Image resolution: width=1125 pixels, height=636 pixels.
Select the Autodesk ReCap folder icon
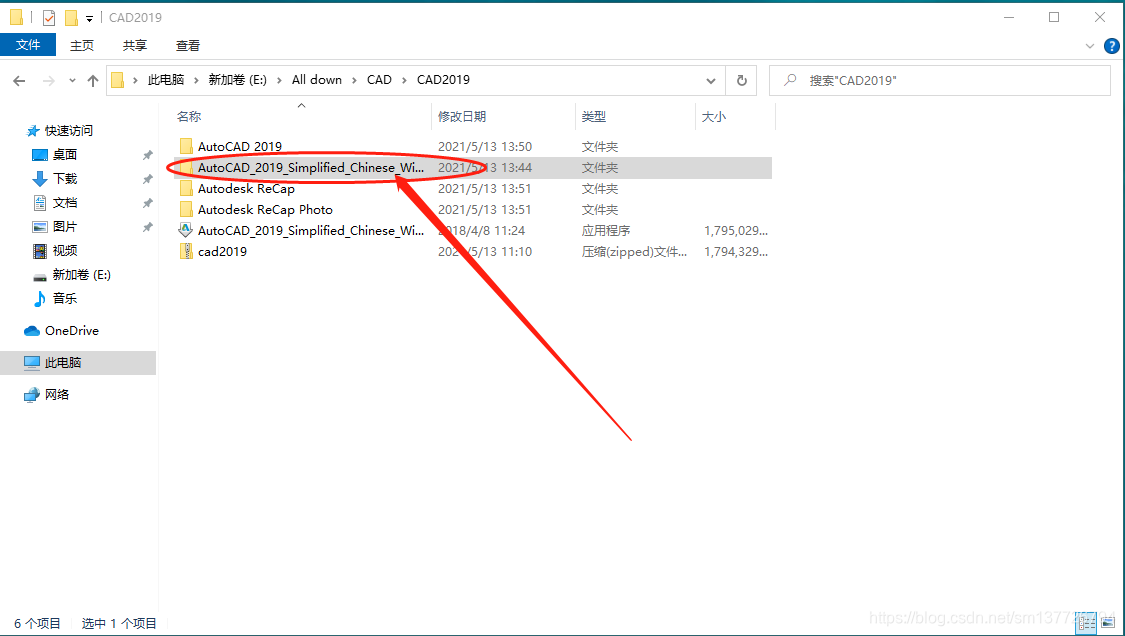pos(186,188)
